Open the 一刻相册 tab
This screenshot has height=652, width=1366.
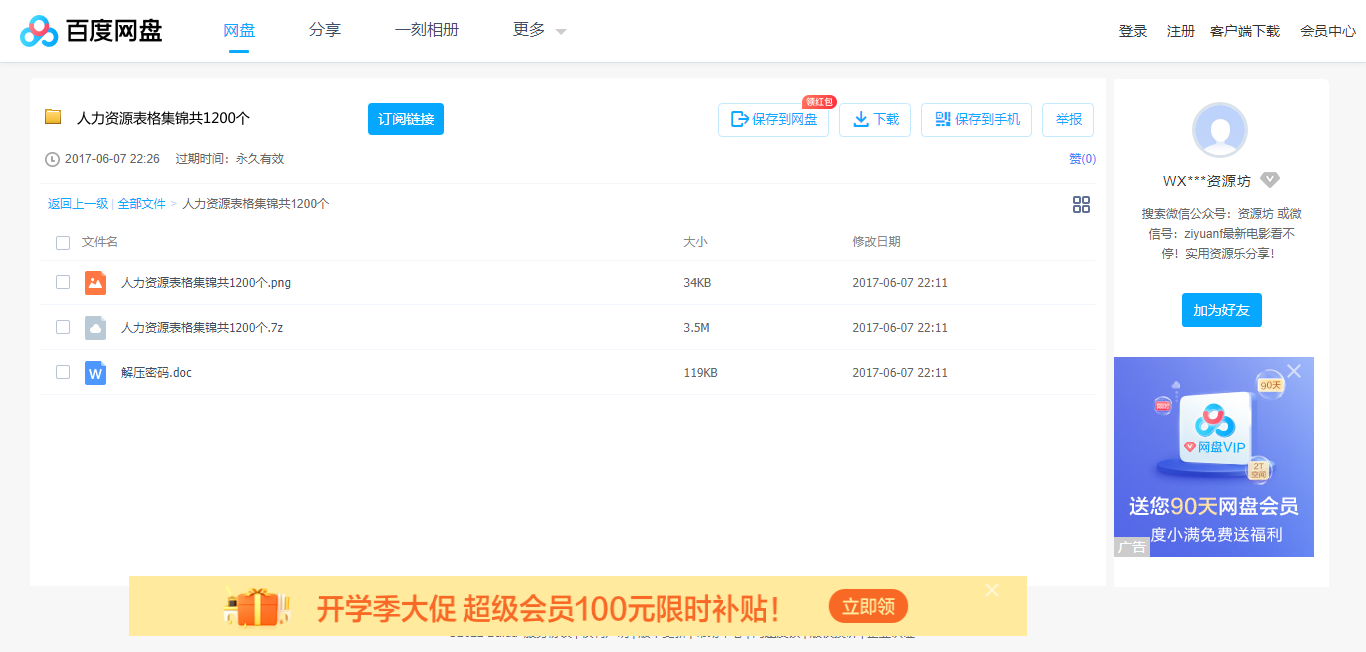[x=427, y=30]
